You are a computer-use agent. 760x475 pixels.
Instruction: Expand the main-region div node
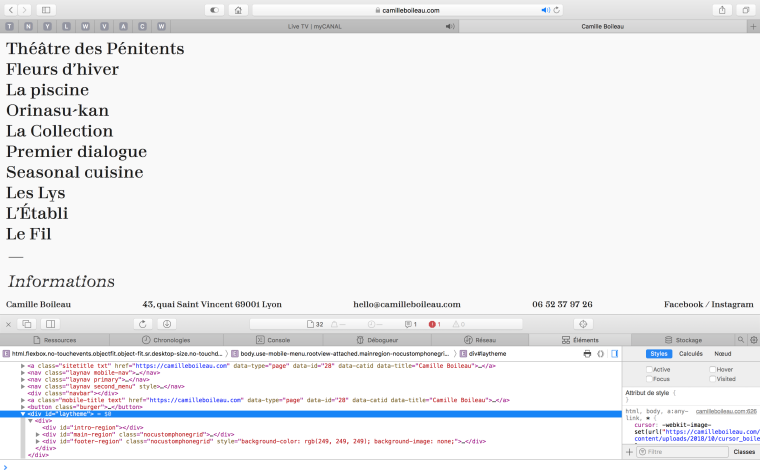[38, 434]
